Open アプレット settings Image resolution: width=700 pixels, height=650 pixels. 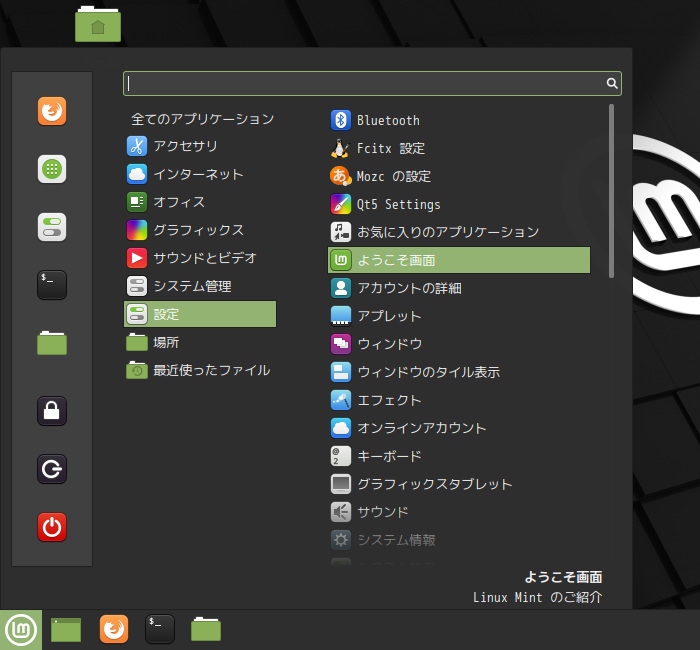[x=459, y=316]
